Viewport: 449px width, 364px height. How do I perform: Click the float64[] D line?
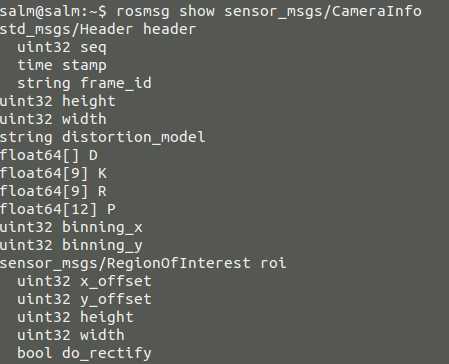coord(49,155)
